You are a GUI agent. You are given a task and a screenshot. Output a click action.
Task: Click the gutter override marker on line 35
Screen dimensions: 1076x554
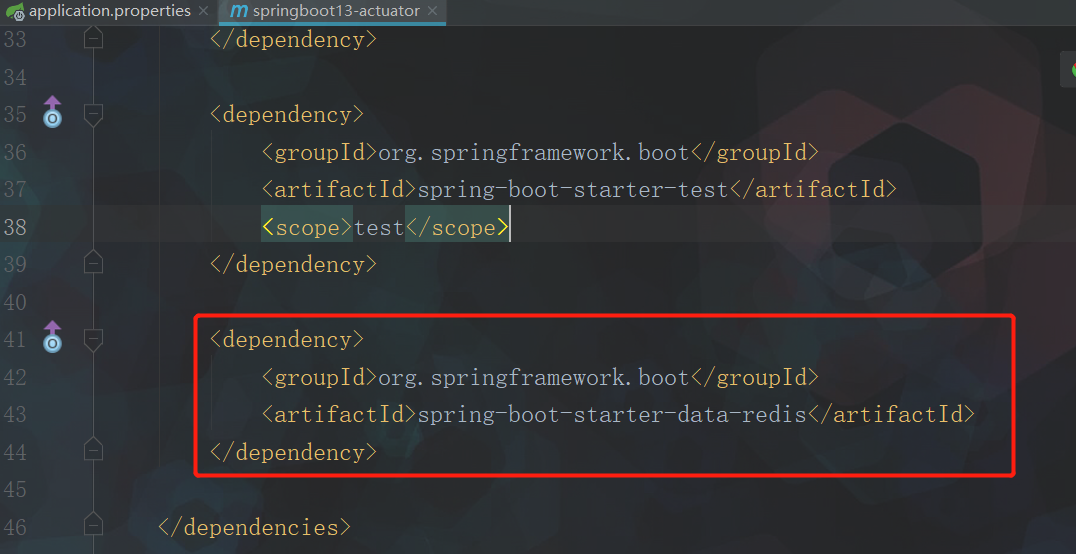click(52, 111)
